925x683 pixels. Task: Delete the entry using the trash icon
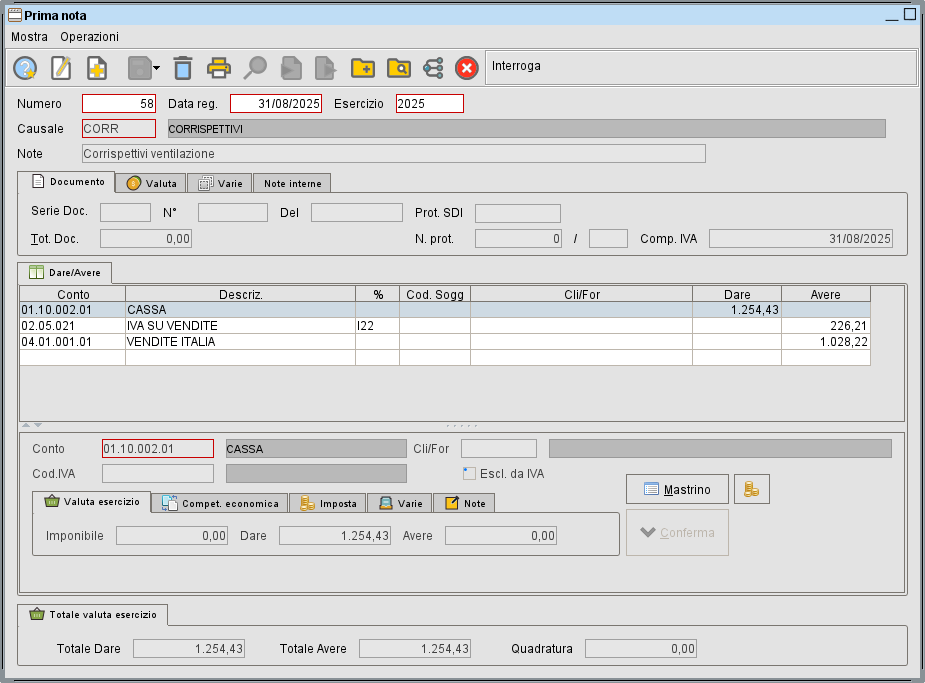[182, 68]
